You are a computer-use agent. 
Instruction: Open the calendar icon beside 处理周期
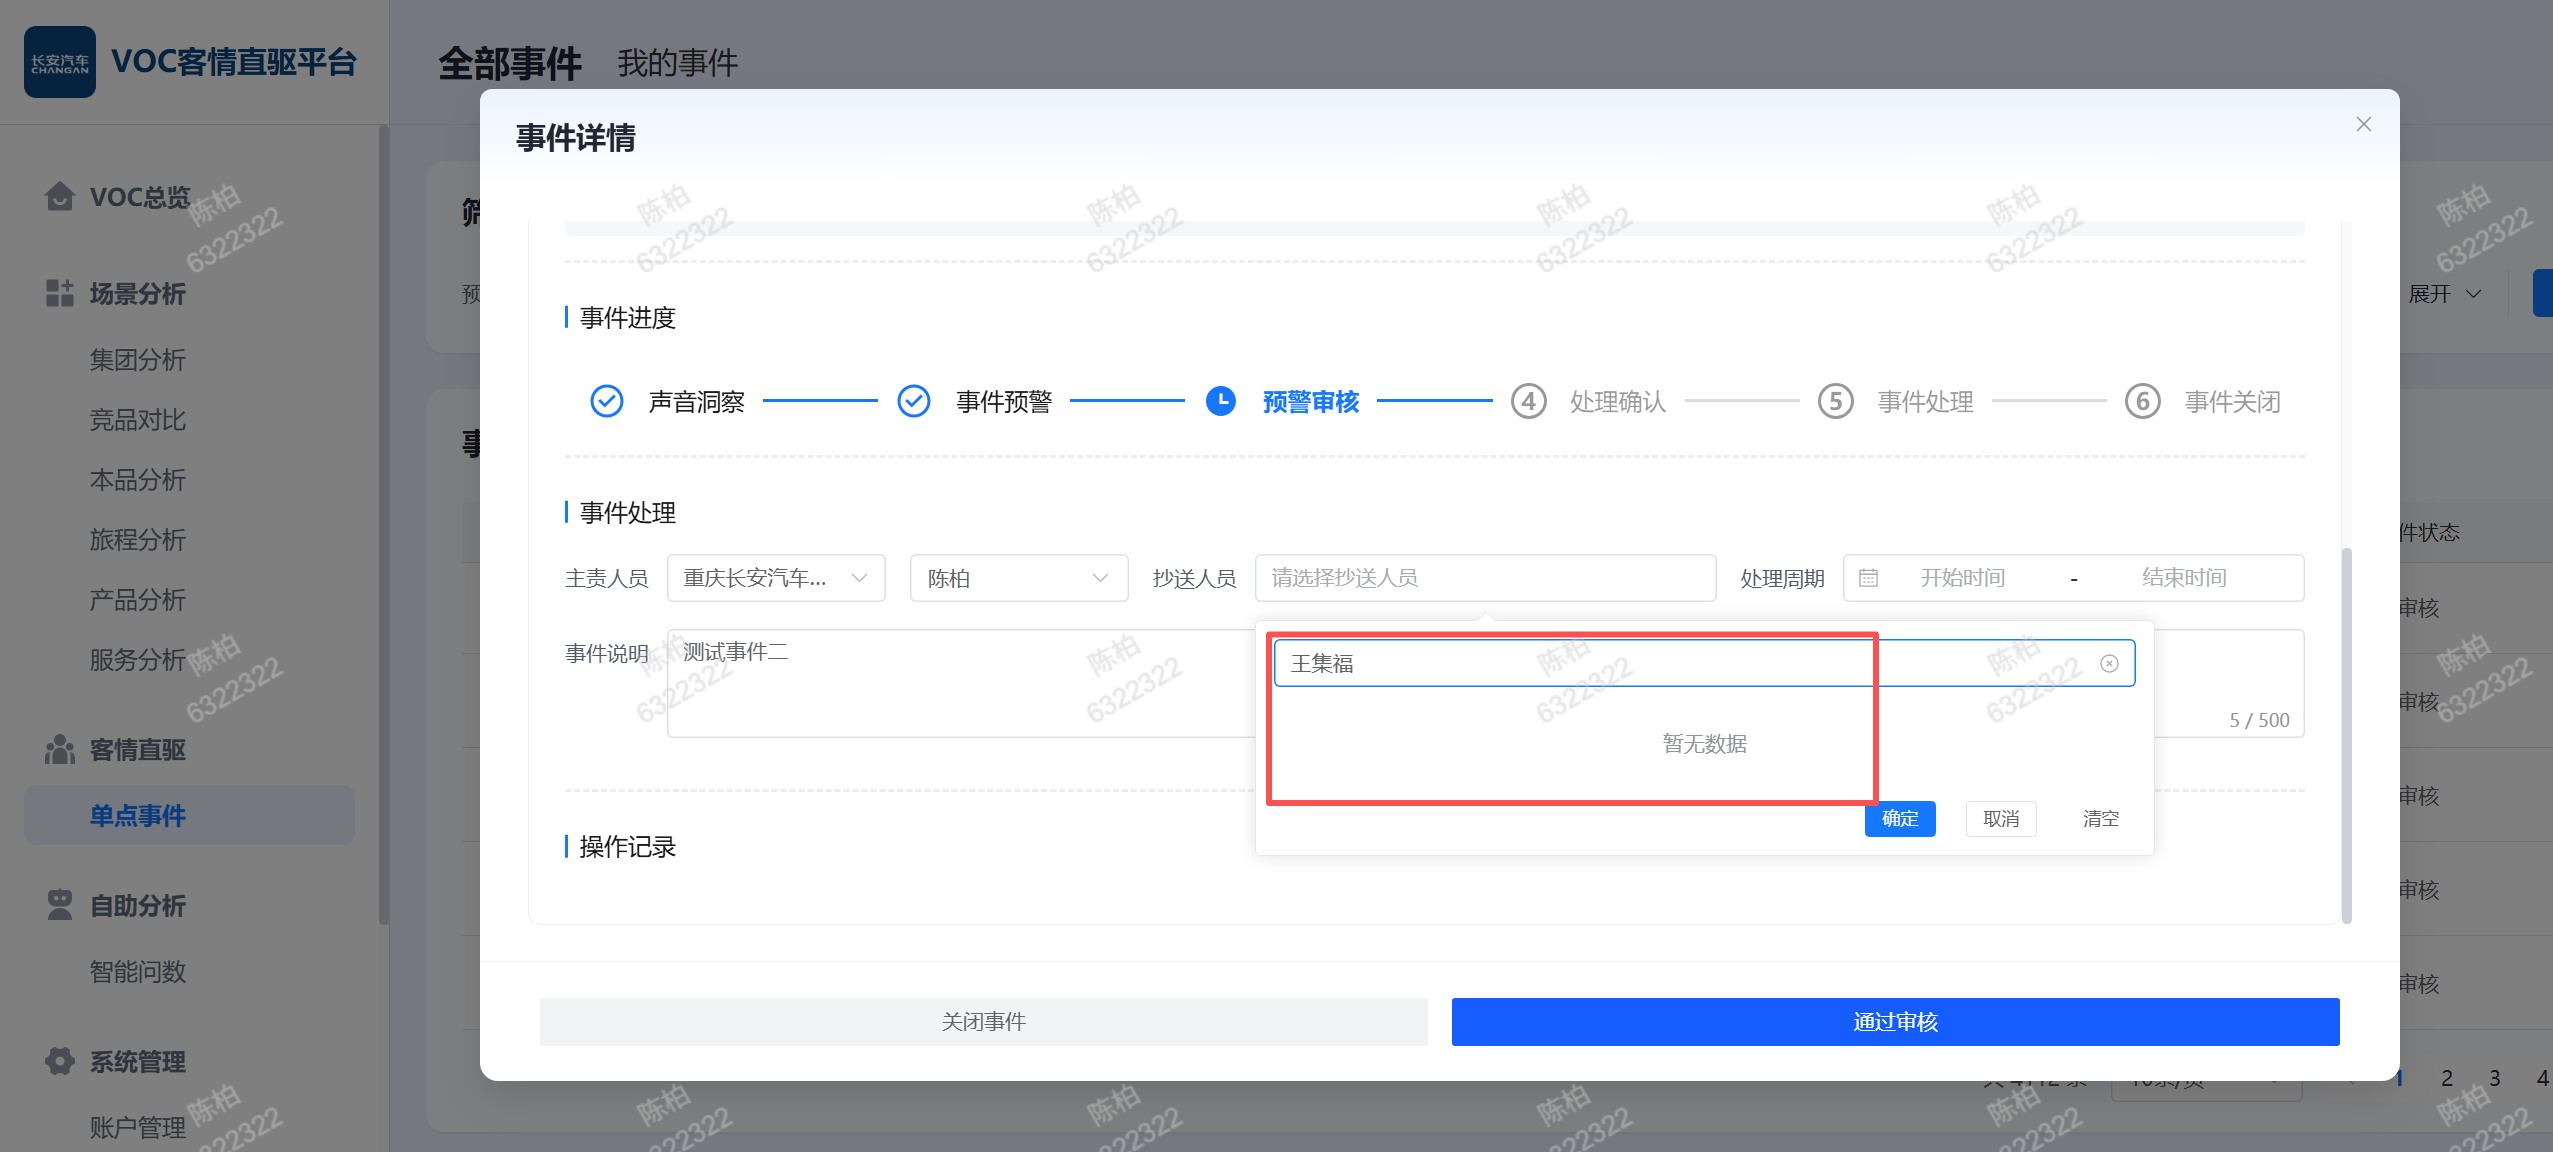tap(1869, 578)
